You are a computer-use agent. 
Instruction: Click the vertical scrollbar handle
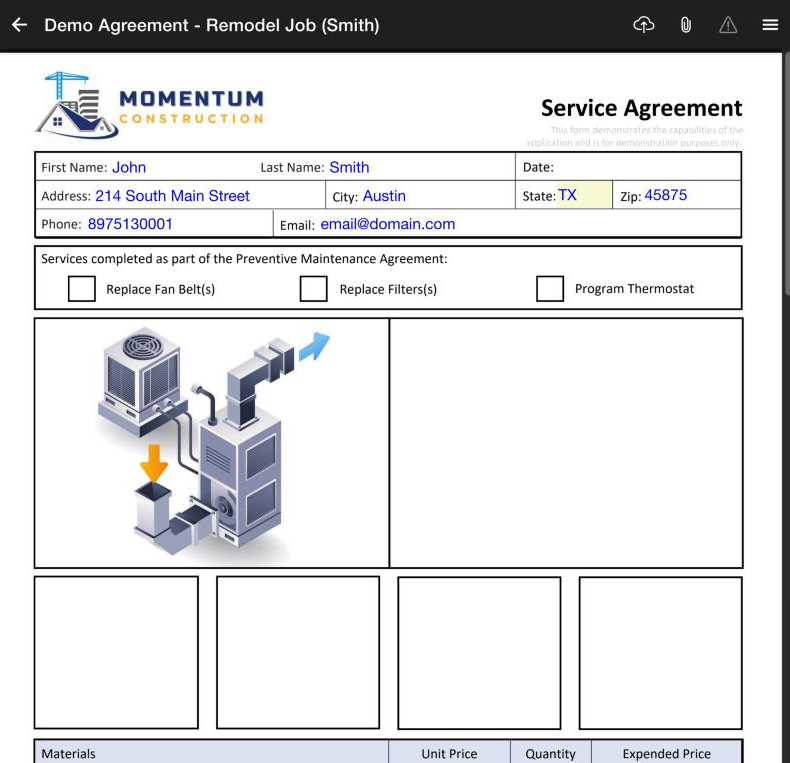[x=786, y=174]
